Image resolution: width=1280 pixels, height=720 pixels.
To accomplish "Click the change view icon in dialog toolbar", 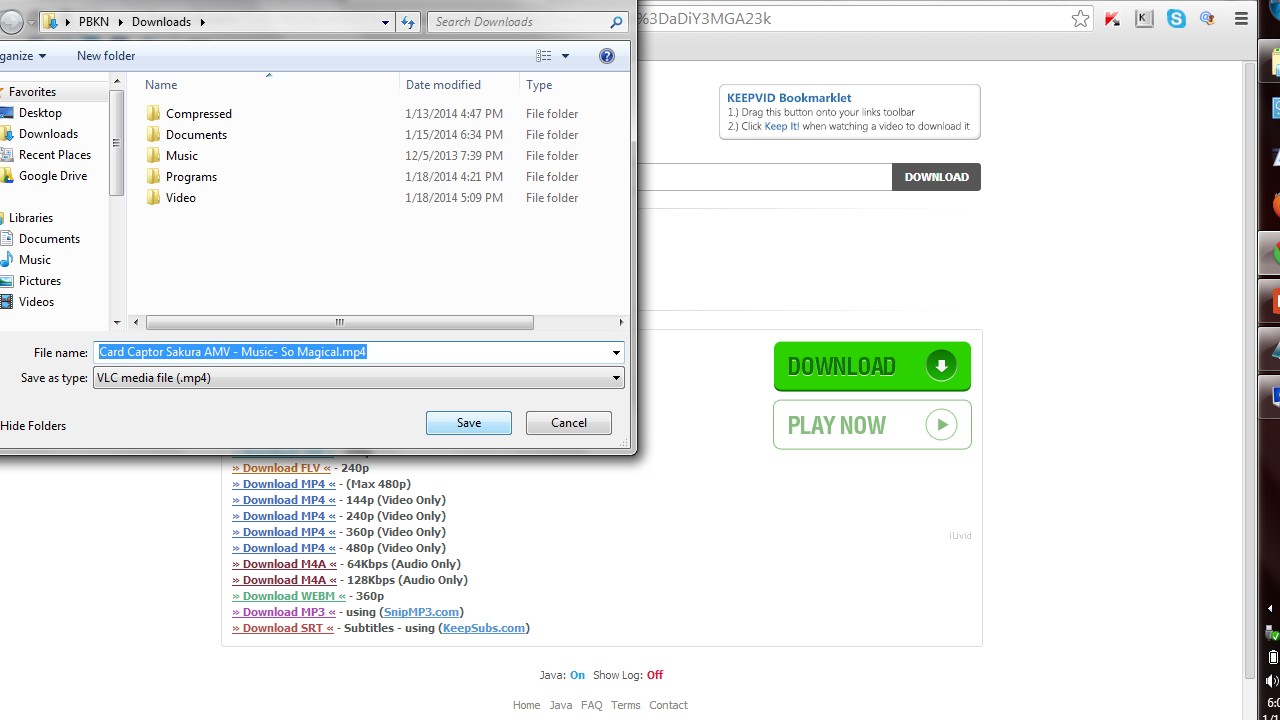I will tap(544, 56).
